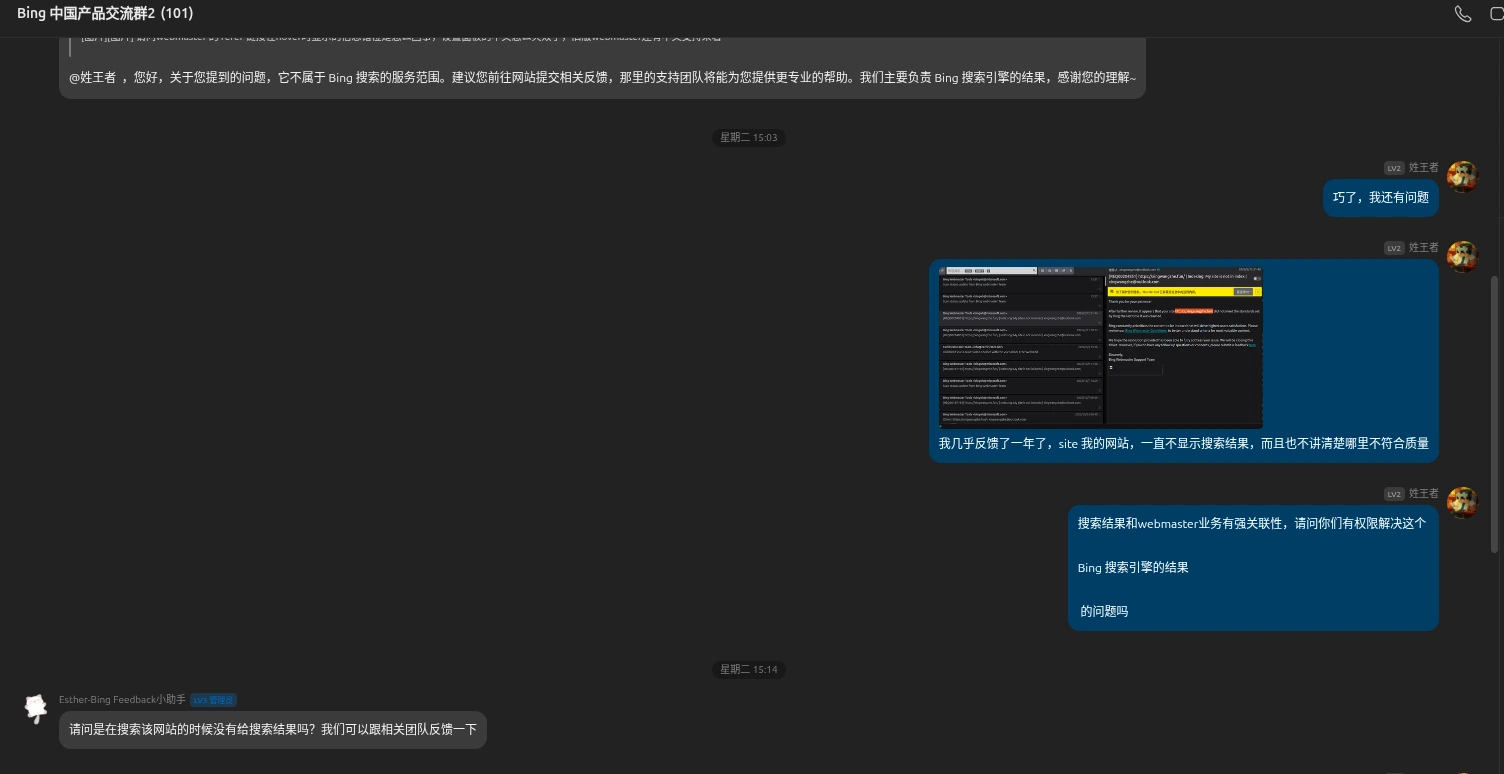Viewport: 1504px width, 774px height.
Task: Click the 姓王者 name above the screenshot message
Action: (x=1424, y=248)
